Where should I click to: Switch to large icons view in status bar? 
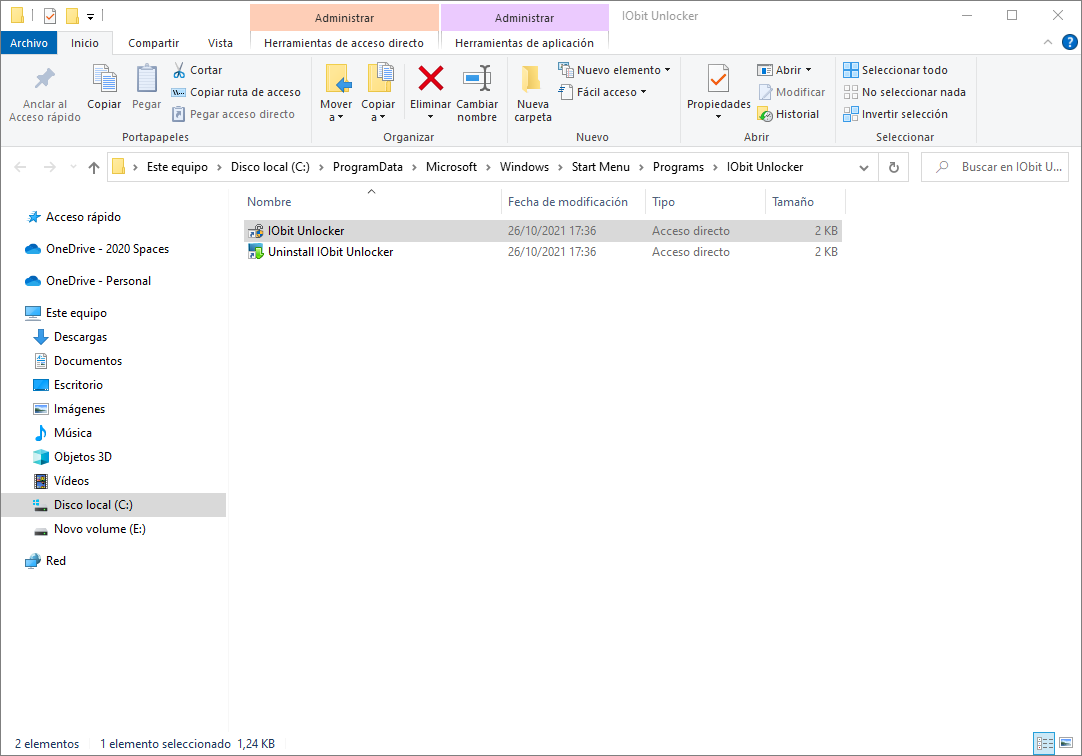1066,743
